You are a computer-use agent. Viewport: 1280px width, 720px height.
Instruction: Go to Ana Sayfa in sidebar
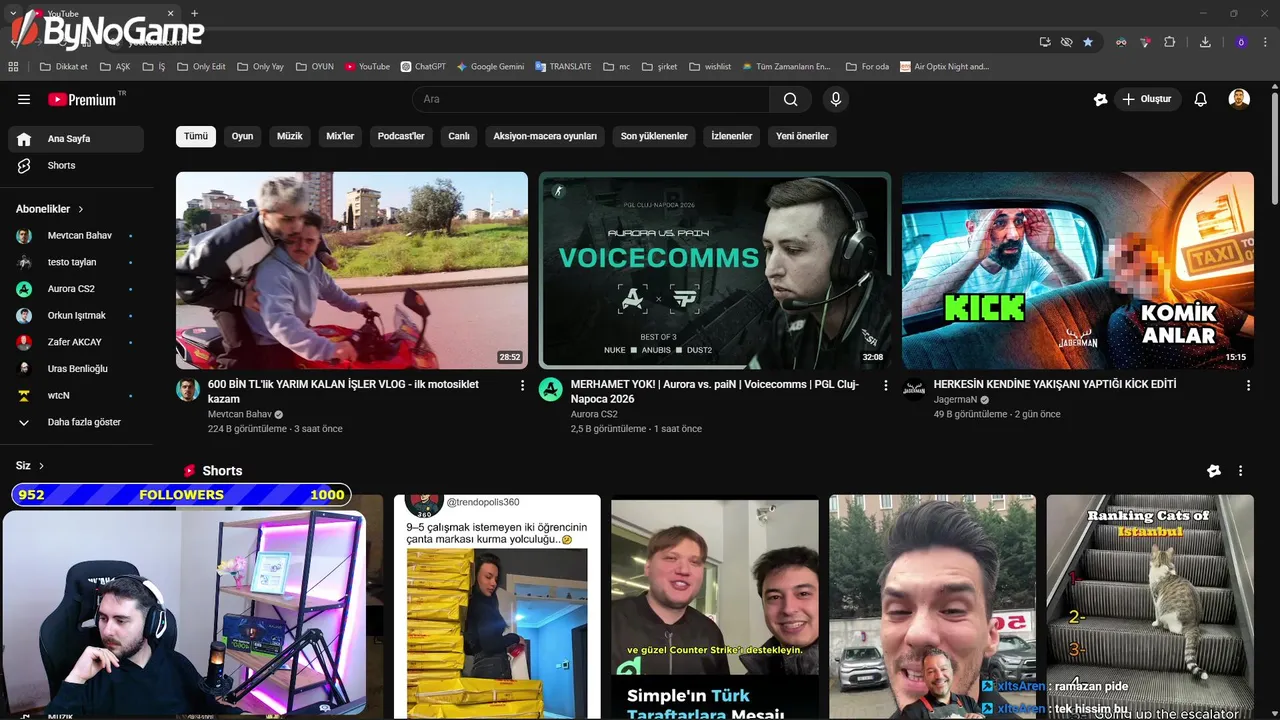[x=76, y=139]
